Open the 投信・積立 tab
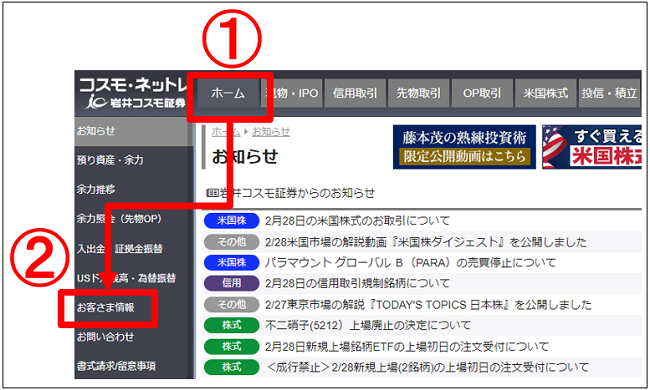650x390 pixels. click(x=609, y=93)
